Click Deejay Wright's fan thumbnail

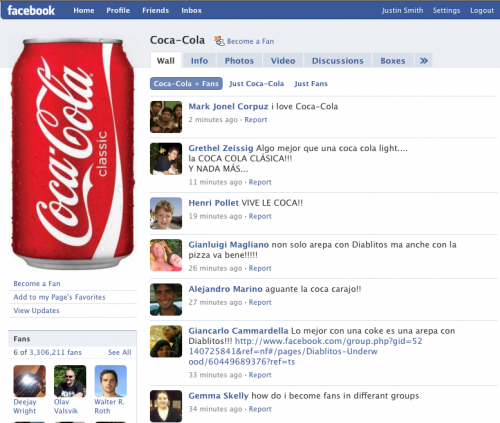pyautogui.click(x=29, y=381)
